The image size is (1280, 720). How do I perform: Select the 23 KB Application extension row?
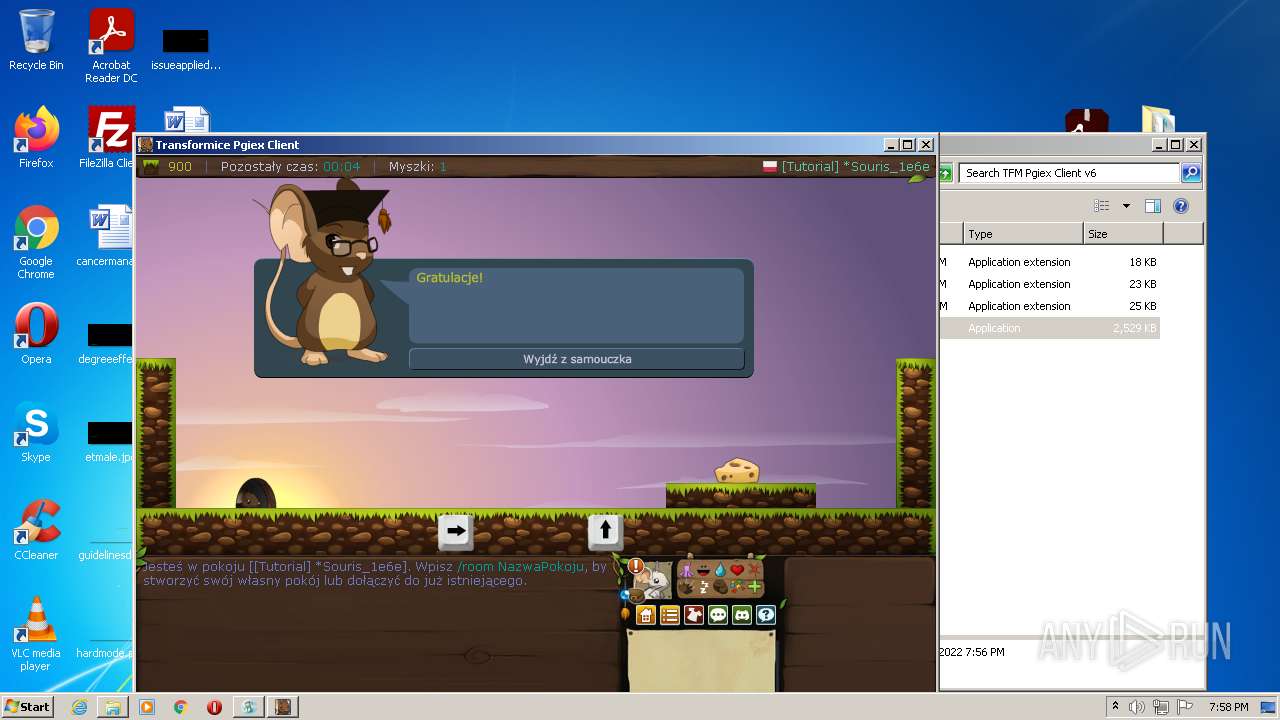pyautogui.click(x=1049, y=284)
